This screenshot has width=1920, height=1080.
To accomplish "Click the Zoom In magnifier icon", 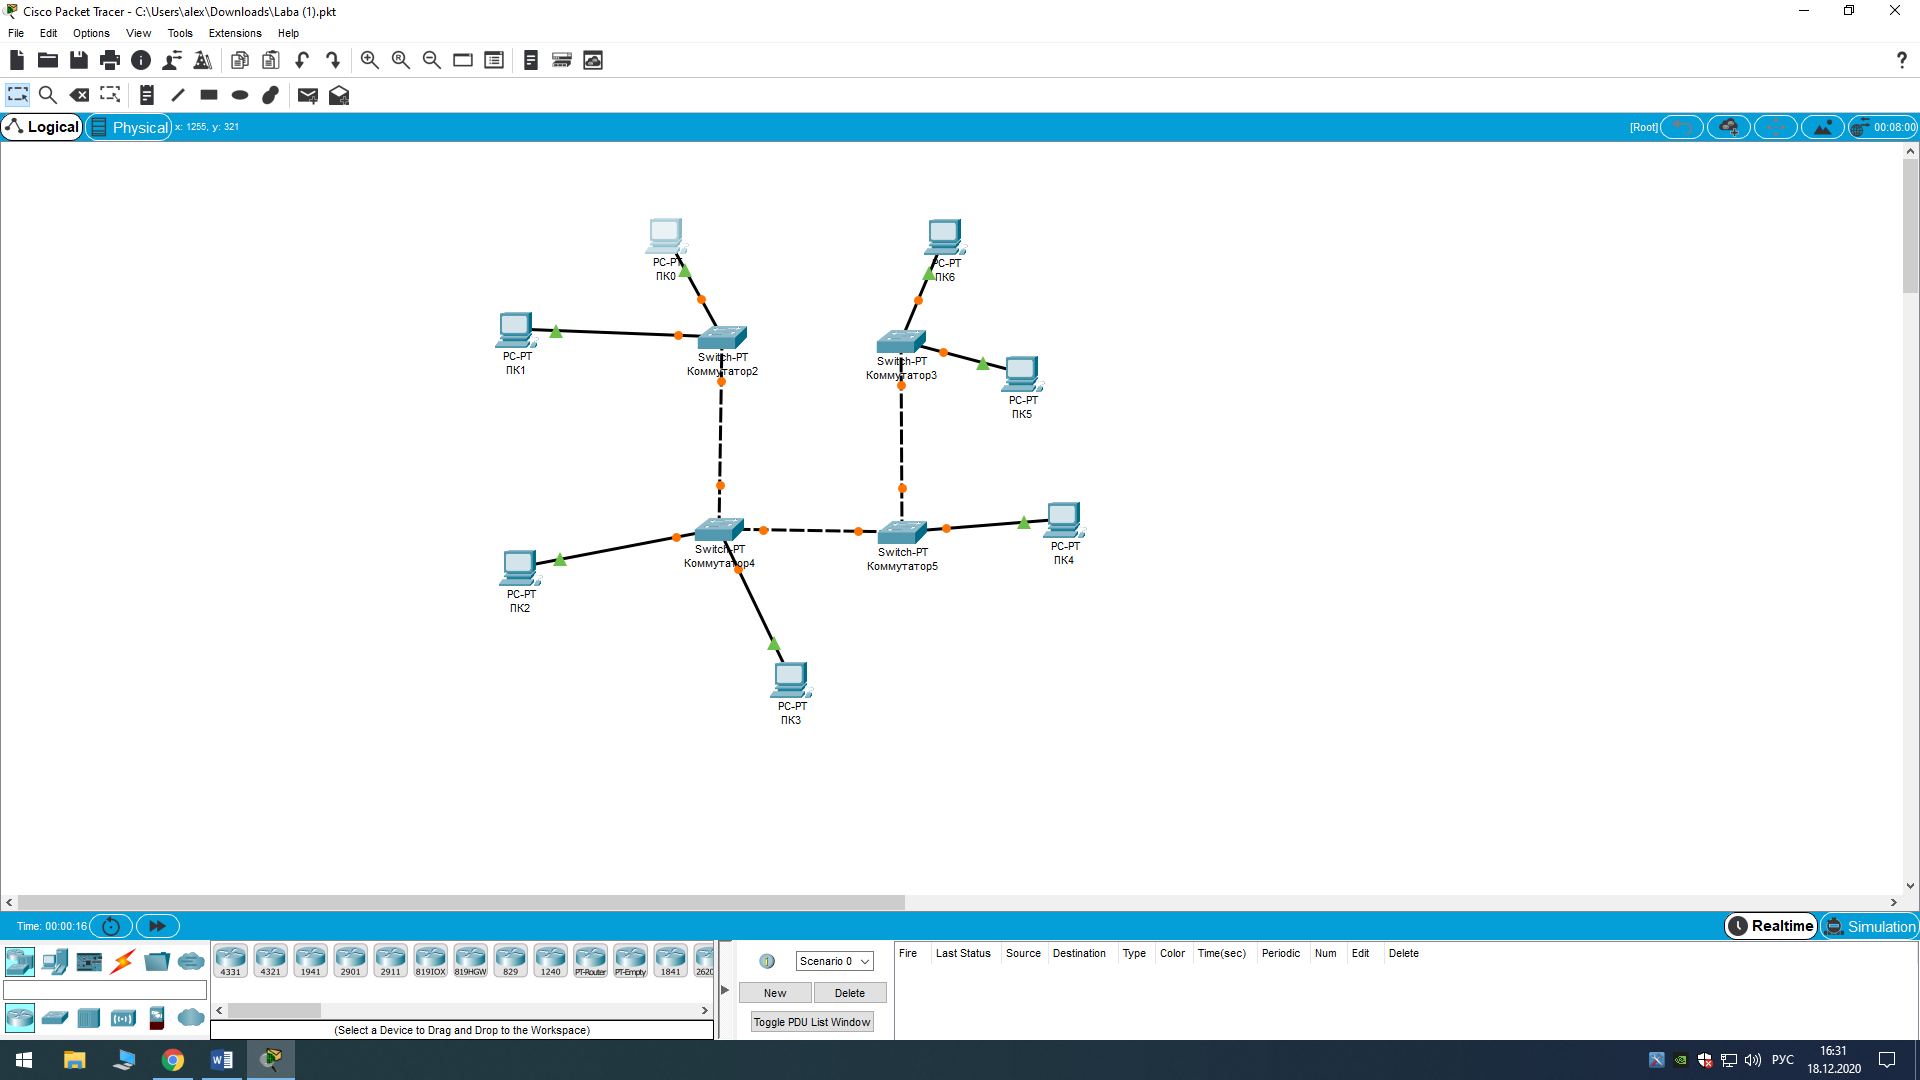I will coord(369,59).
